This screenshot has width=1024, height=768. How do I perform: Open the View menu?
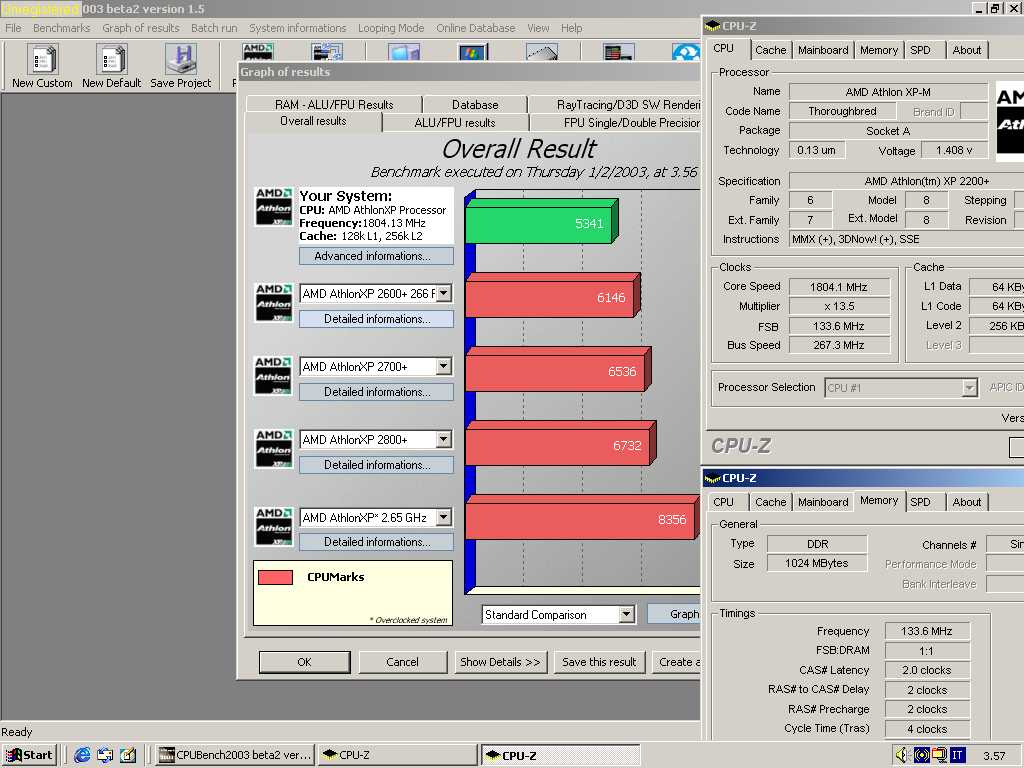point(538,28)
